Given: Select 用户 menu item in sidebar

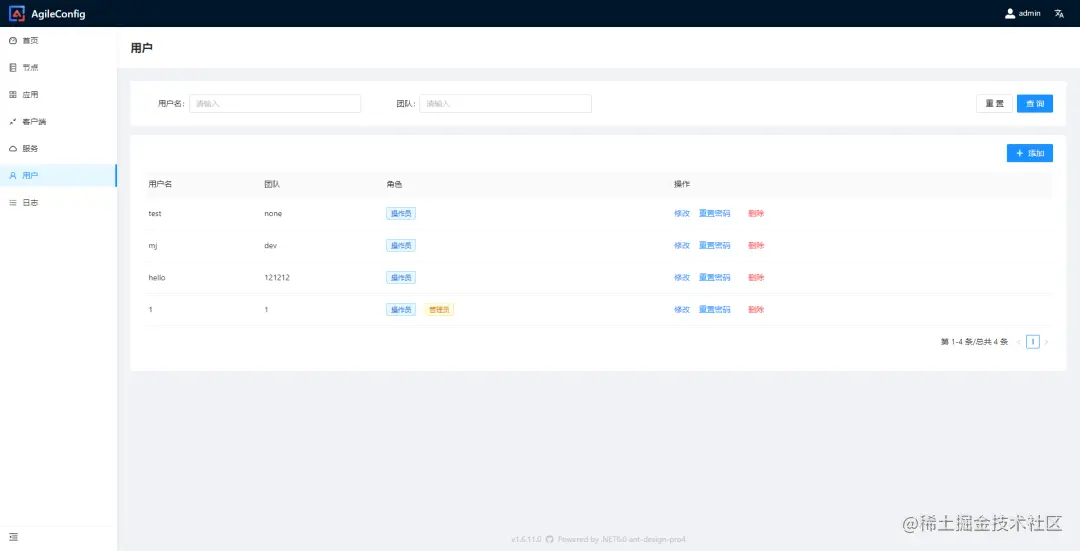Looking at the screenshot, I should click(59, 176).
